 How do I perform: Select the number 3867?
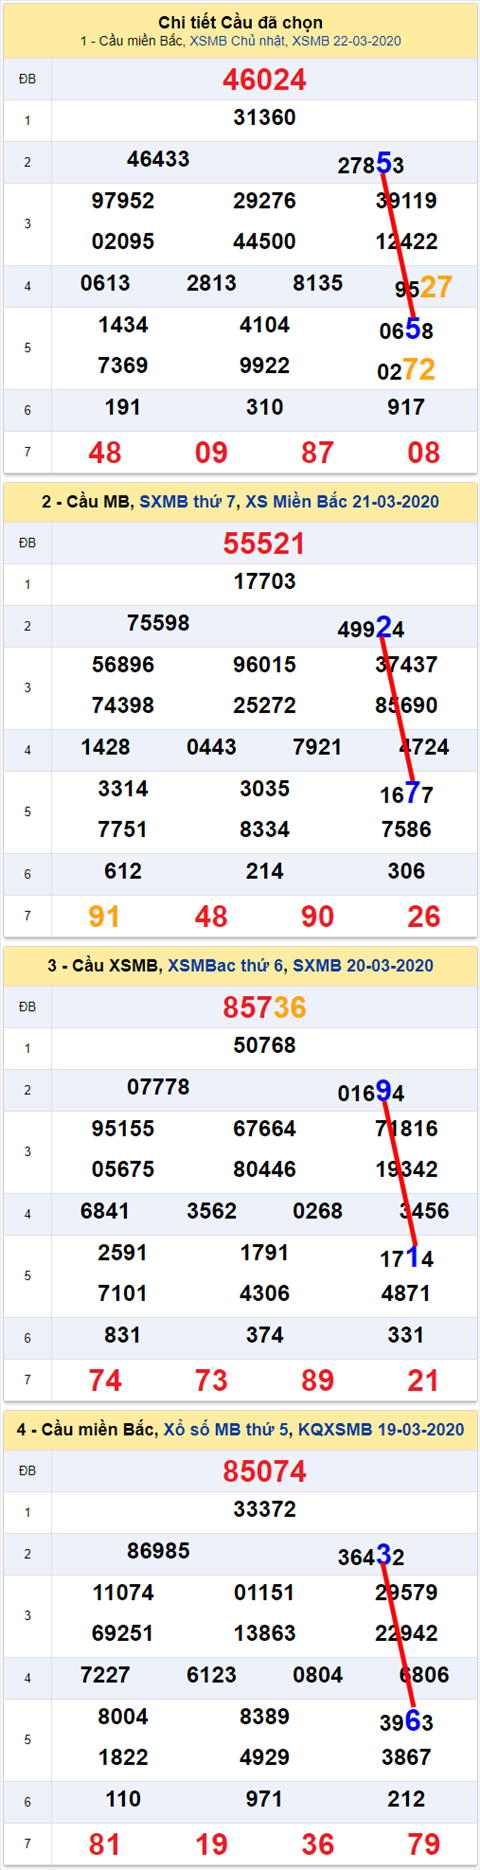coord(406,1758)
